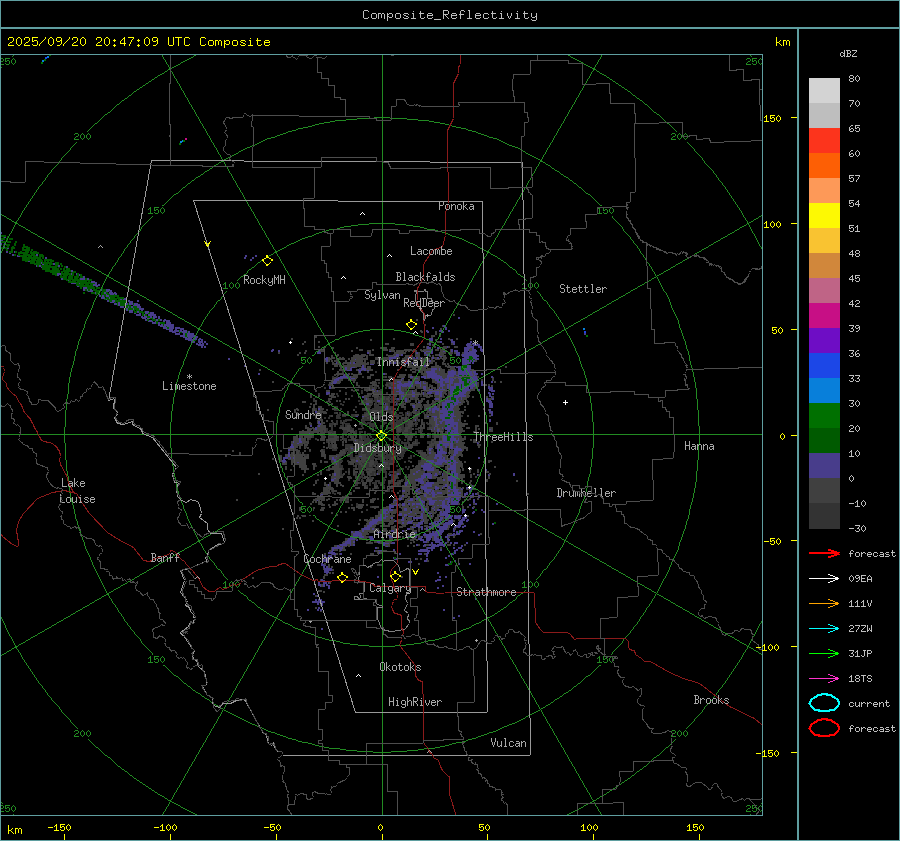The image size is (900, 841).
Task: Click the Brooks label on the map
Action: (x=711, y=700)
